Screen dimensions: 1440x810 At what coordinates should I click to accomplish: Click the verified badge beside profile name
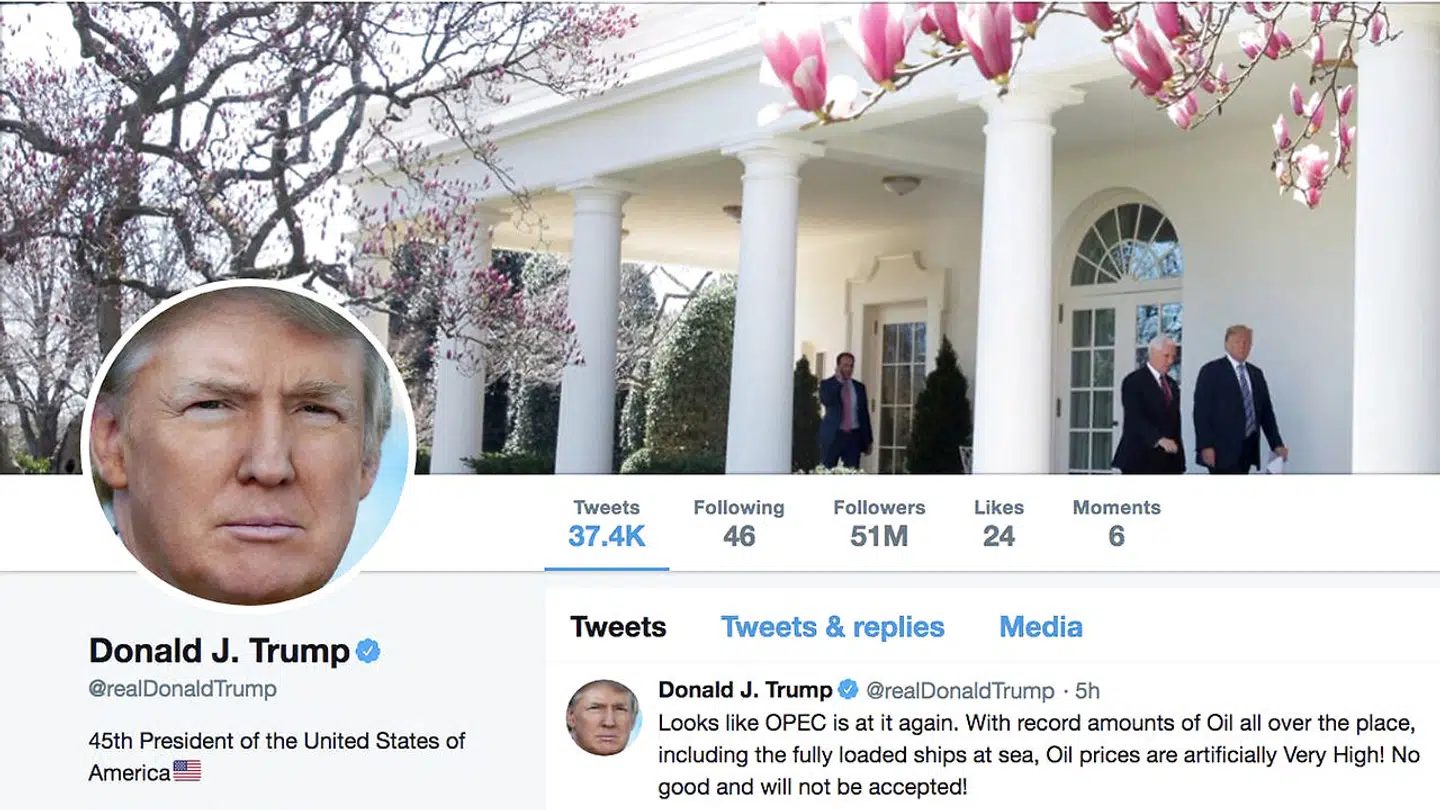click(x=368, y=652)
